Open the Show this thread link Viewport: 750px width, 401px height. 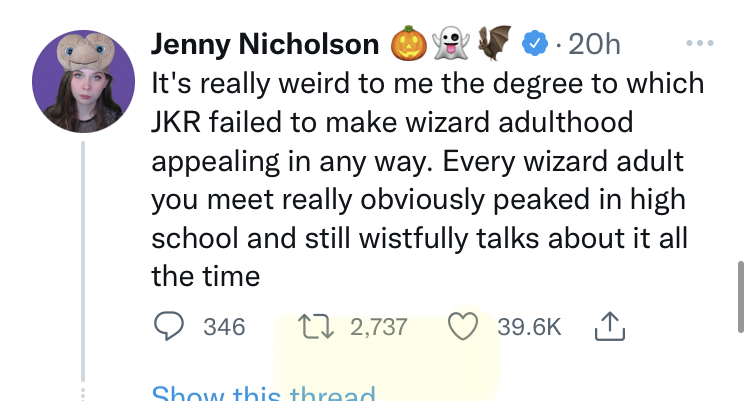tap(264, 393)
